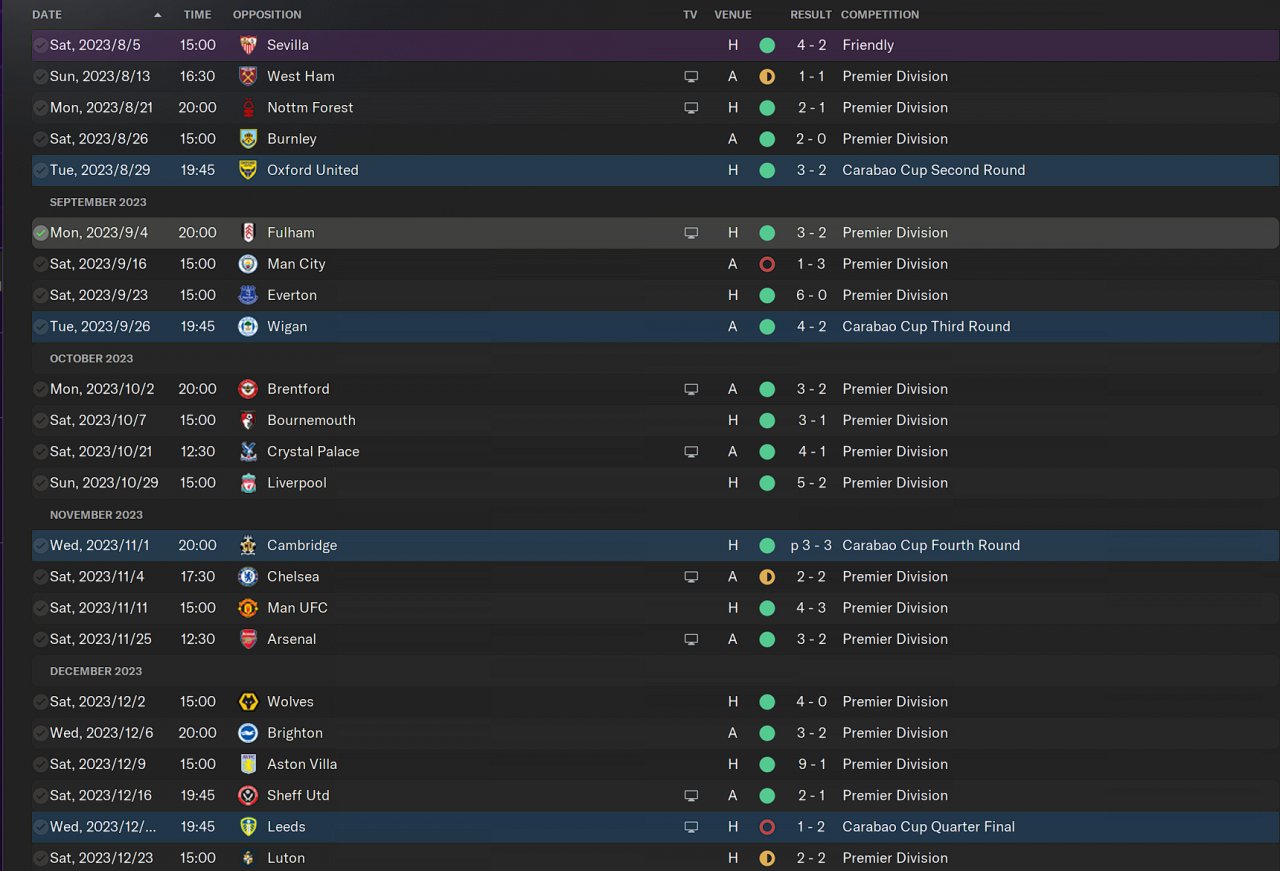Viewport: 1280px width, 871px height.
Task: Click the orange draw indicator for Chelsea match
Action: (767, 577)
